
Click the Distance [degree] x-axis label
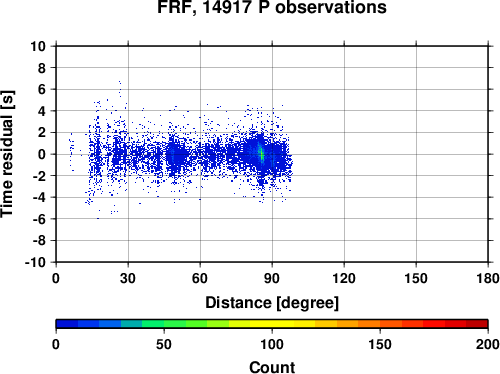[x=272, y=303]
